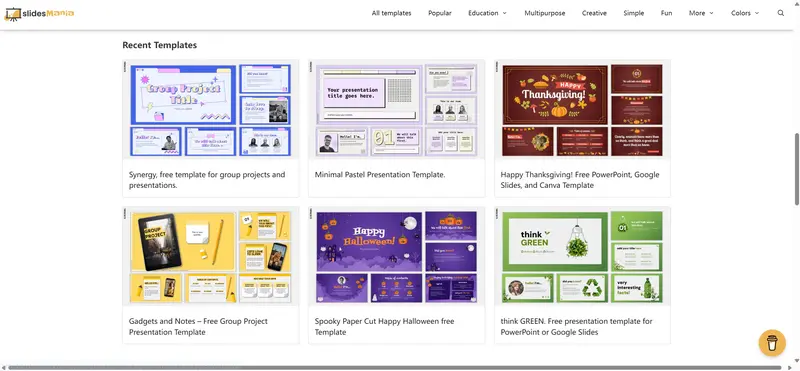Click the Happy Thanksgiving thumbnail image
This screenshot has width=800, height=371.
[x=582, y=110]
